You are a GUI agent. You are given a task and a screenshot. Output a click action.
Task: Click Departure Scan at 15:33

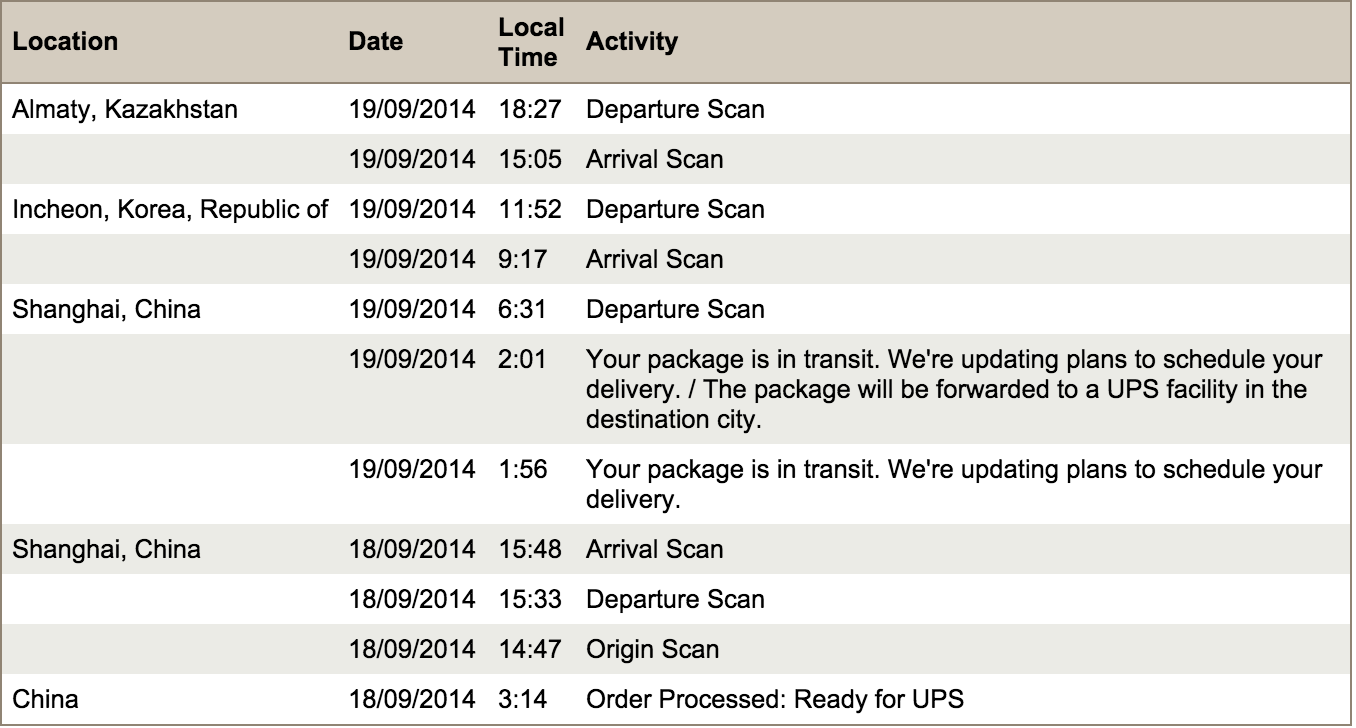click(x=675, y=599)
